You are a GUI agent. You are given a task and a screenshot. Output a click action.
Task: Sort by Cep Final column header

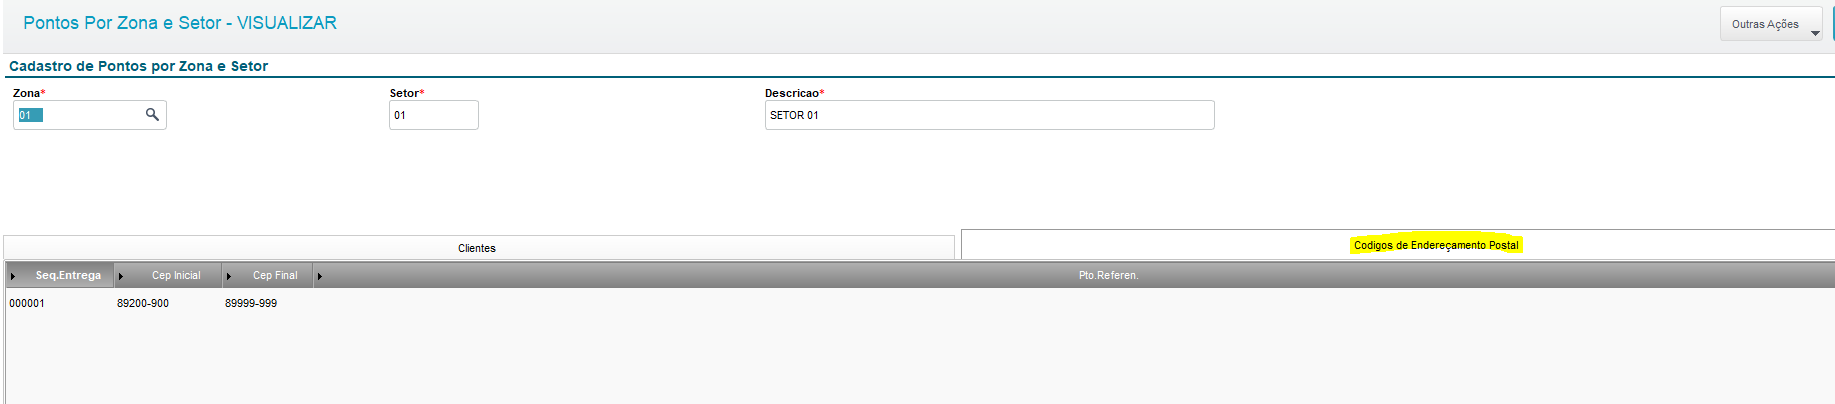(275, 275)
